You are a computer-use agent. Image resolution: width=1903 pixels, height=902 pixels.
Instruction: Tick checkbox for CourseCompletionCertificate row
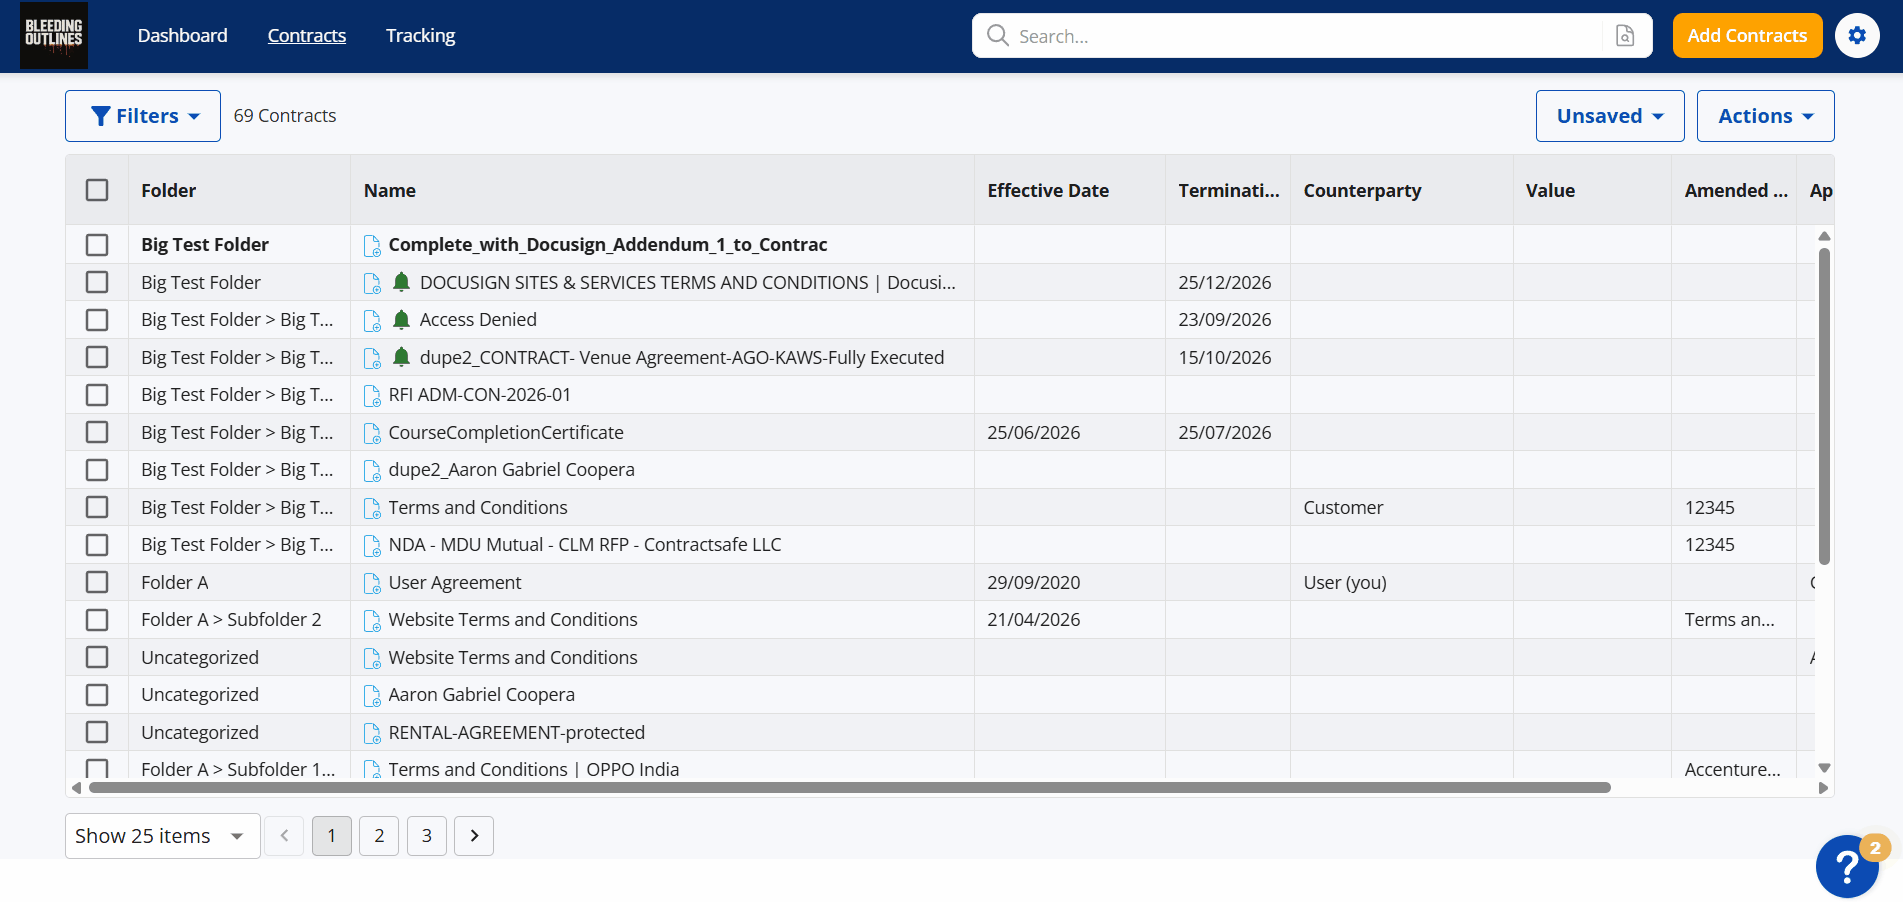97,432
